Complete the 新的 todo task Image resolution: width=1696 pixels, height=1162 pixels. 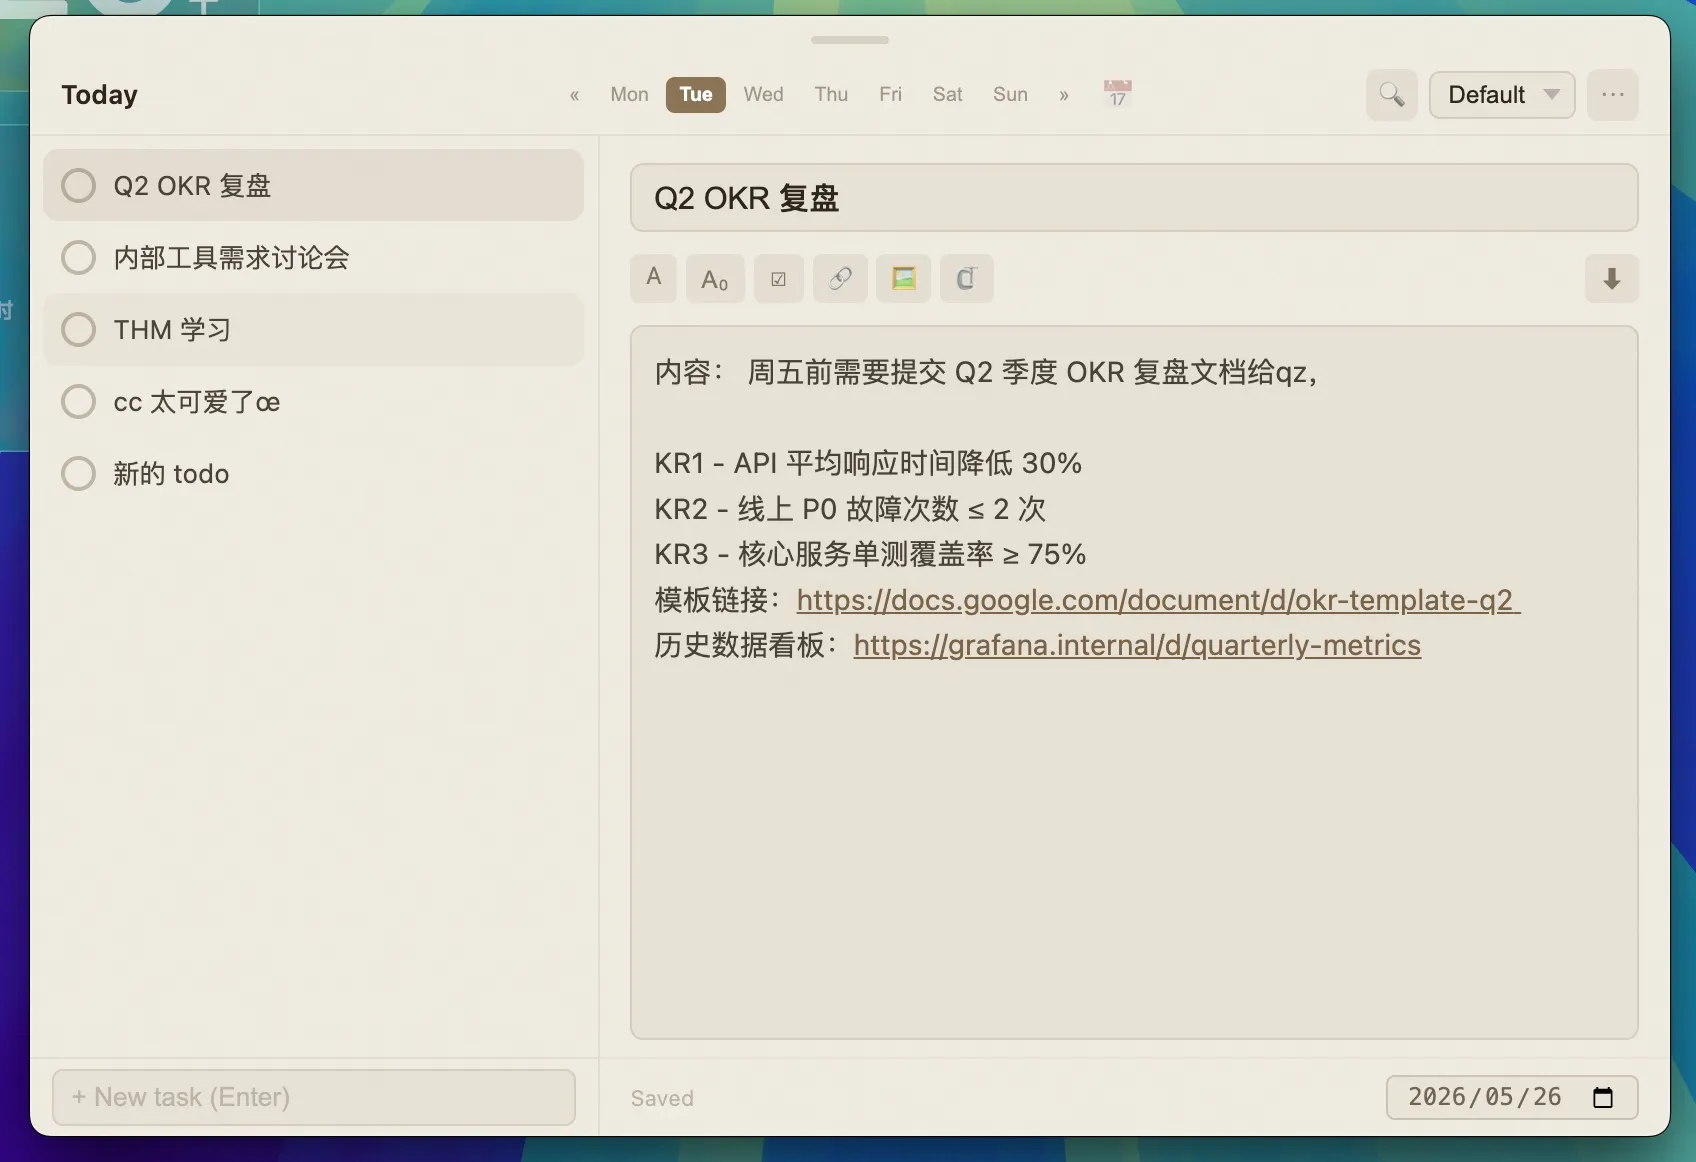[78, 473]
